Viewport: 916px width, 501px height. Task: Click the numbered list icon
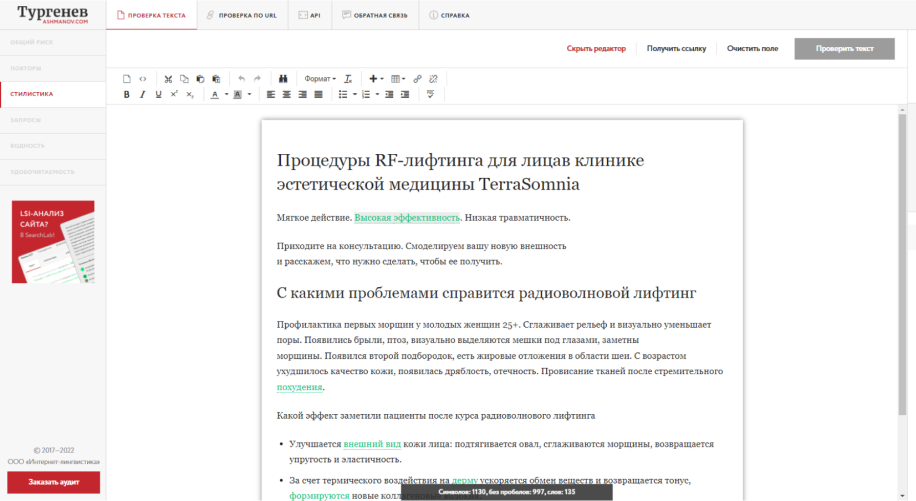(366, 94)
